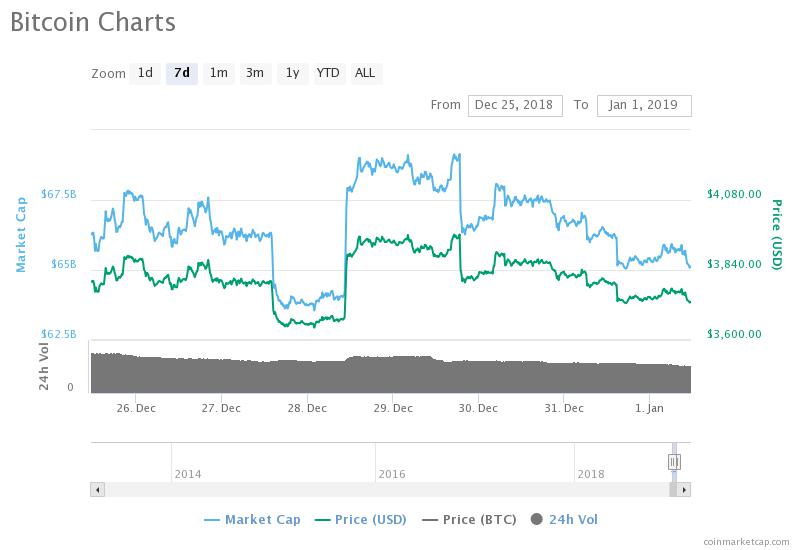Switch zoom to 1m
This screenshot has height=550, width=800.
[218, 73]
